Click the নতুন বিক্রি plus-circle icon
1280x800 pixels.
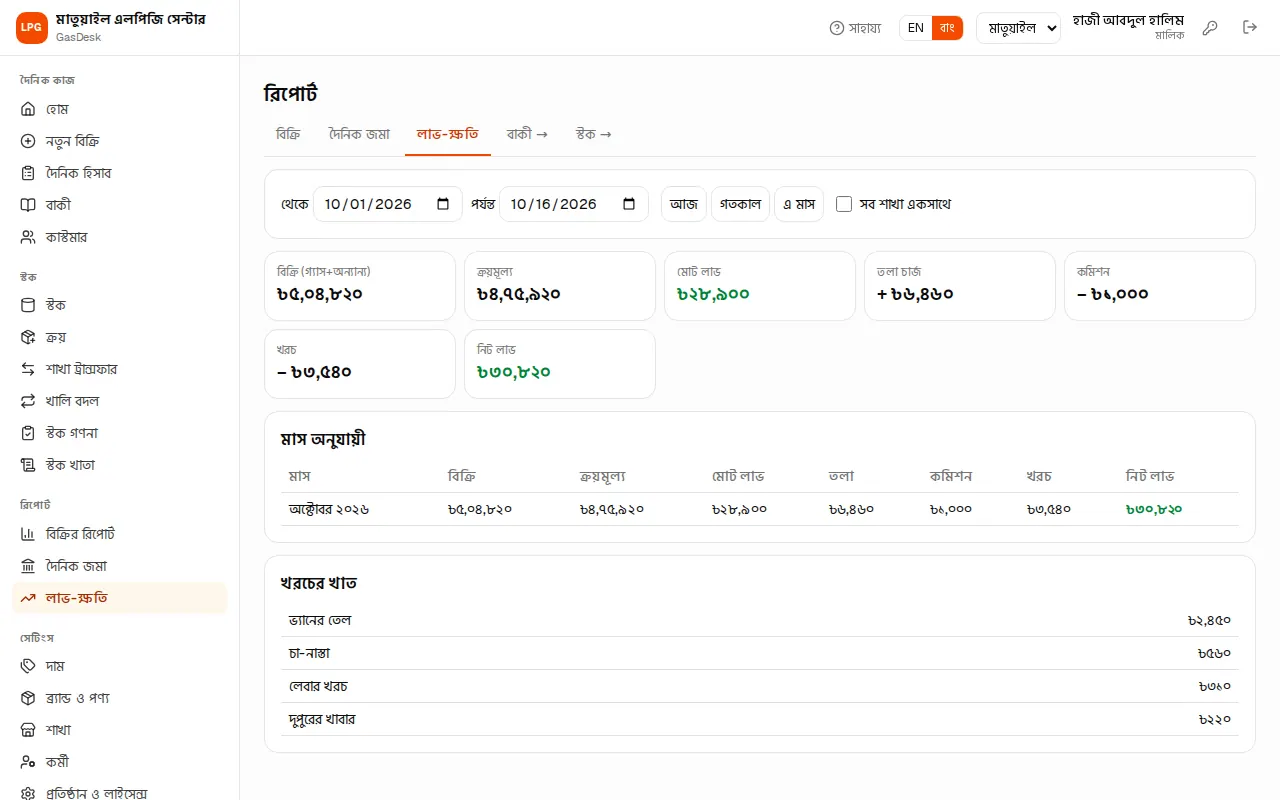tap(28, 141)
